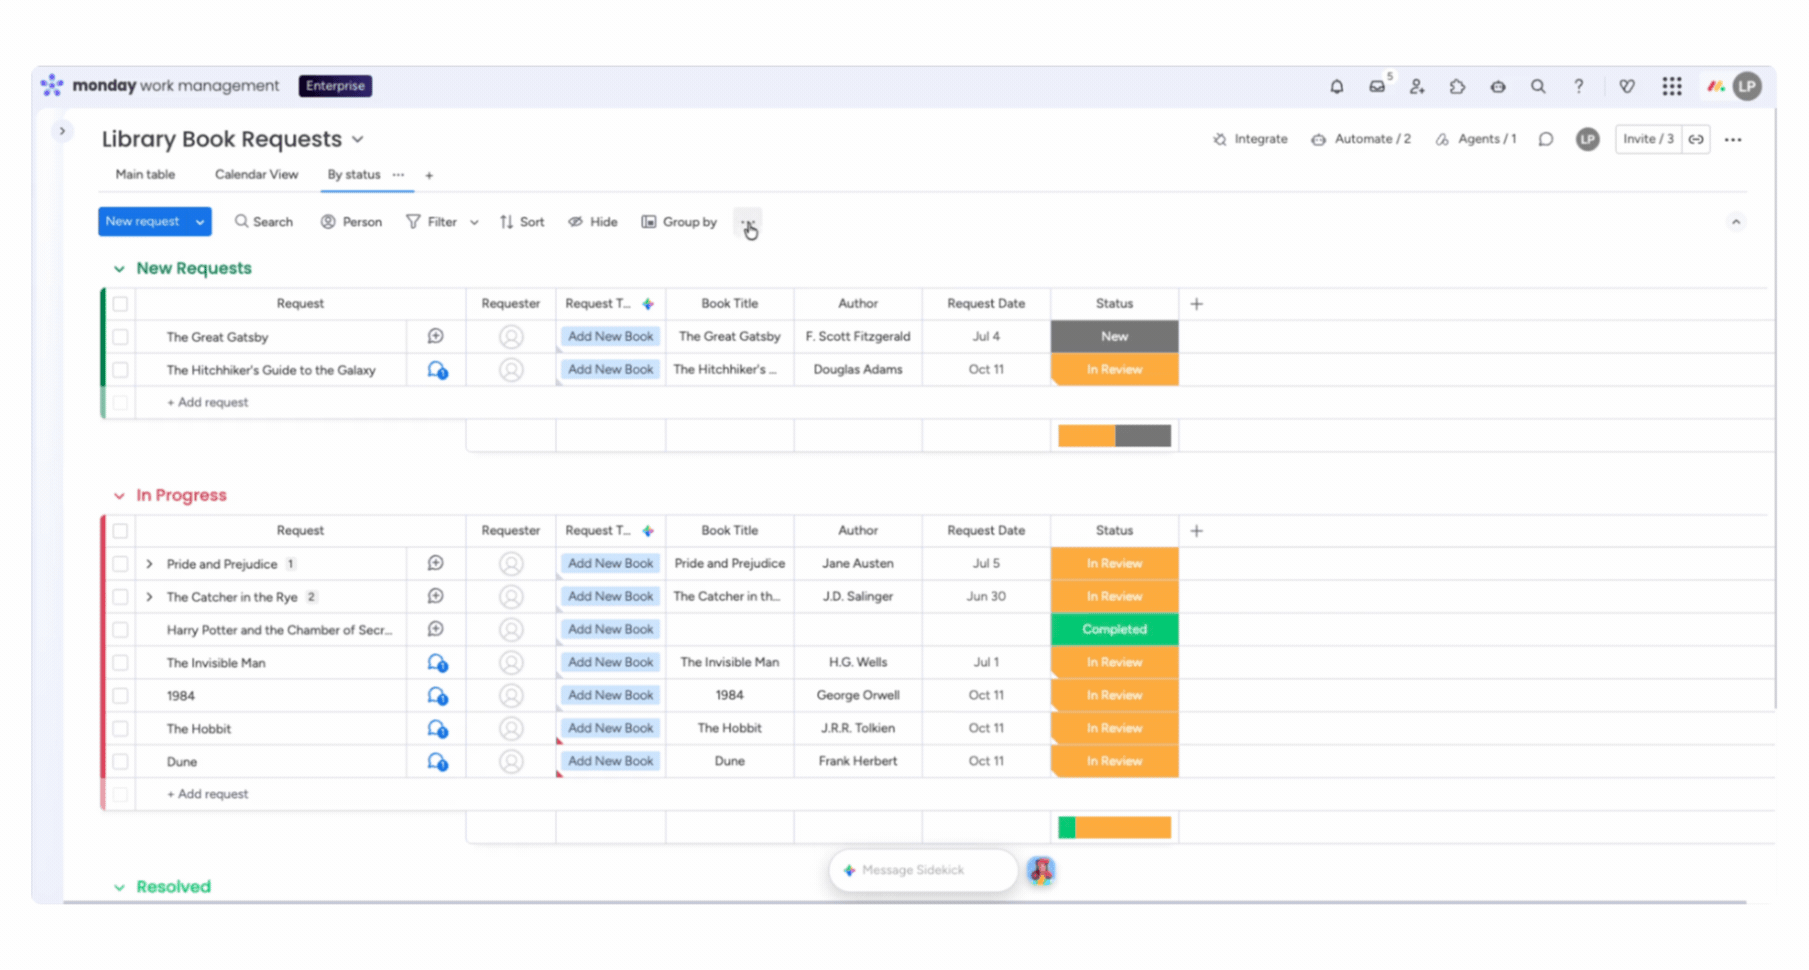Open the board options three-dot menu

point(1733,140)
